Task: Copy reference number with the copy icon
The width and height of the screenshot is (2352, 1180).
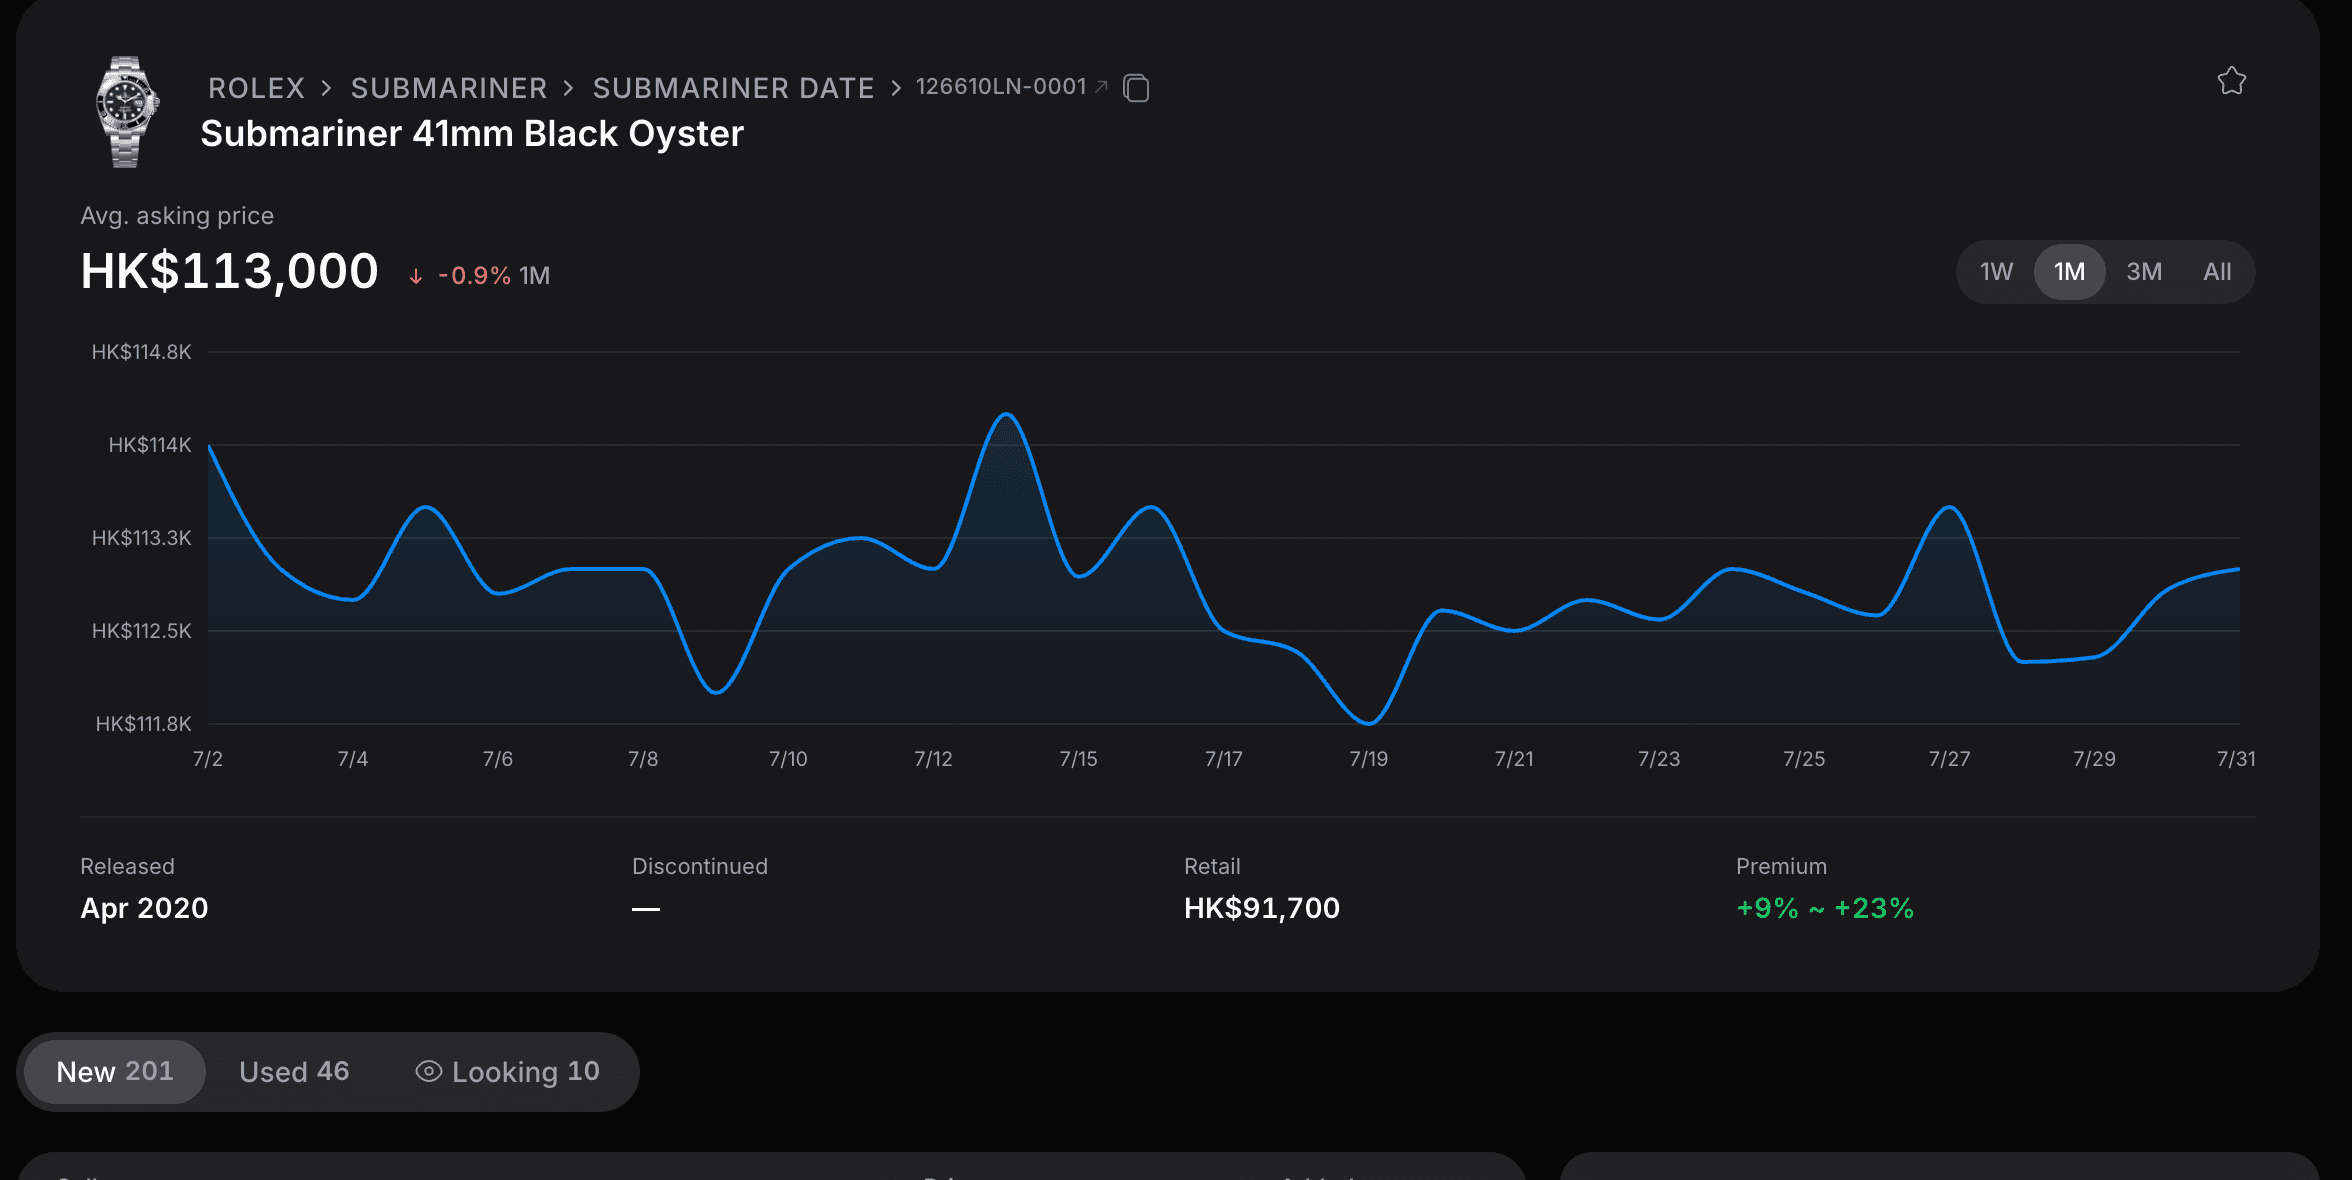Action: pos(1136,88)
